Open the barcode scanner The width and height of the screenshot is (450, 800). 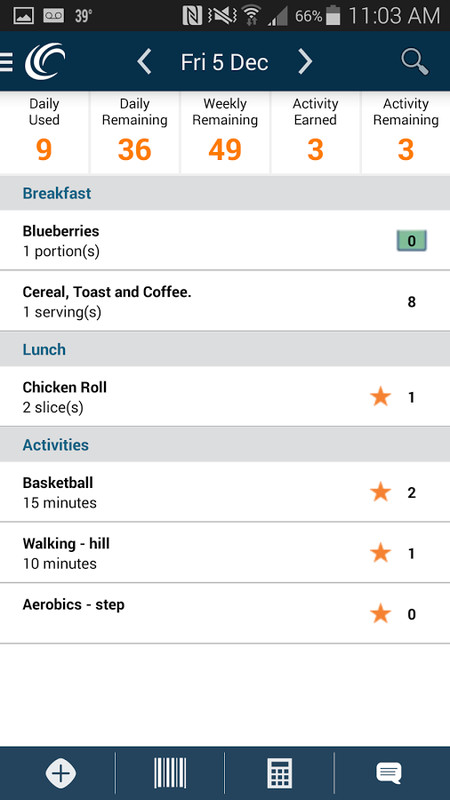pyautogui.click(x=170, y=773)
